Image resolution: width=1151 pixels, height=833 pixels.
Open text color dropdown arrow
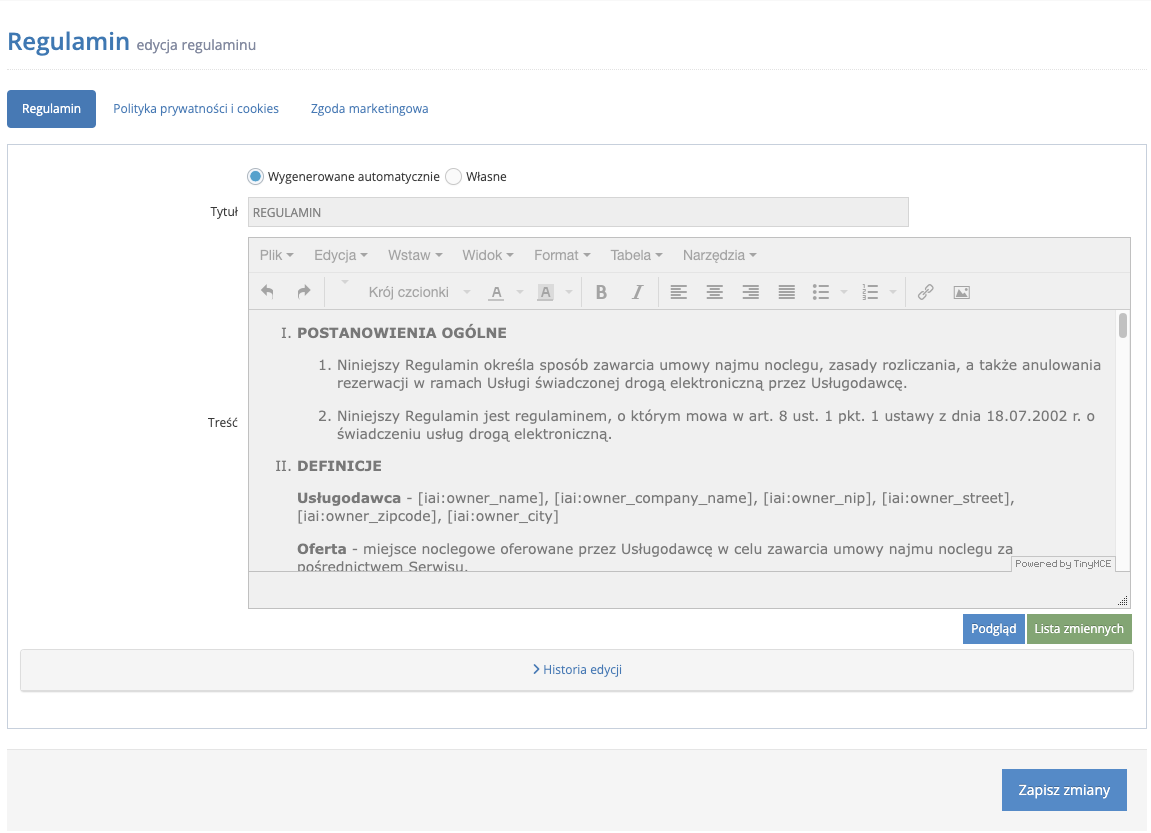[x=520, y=292]
